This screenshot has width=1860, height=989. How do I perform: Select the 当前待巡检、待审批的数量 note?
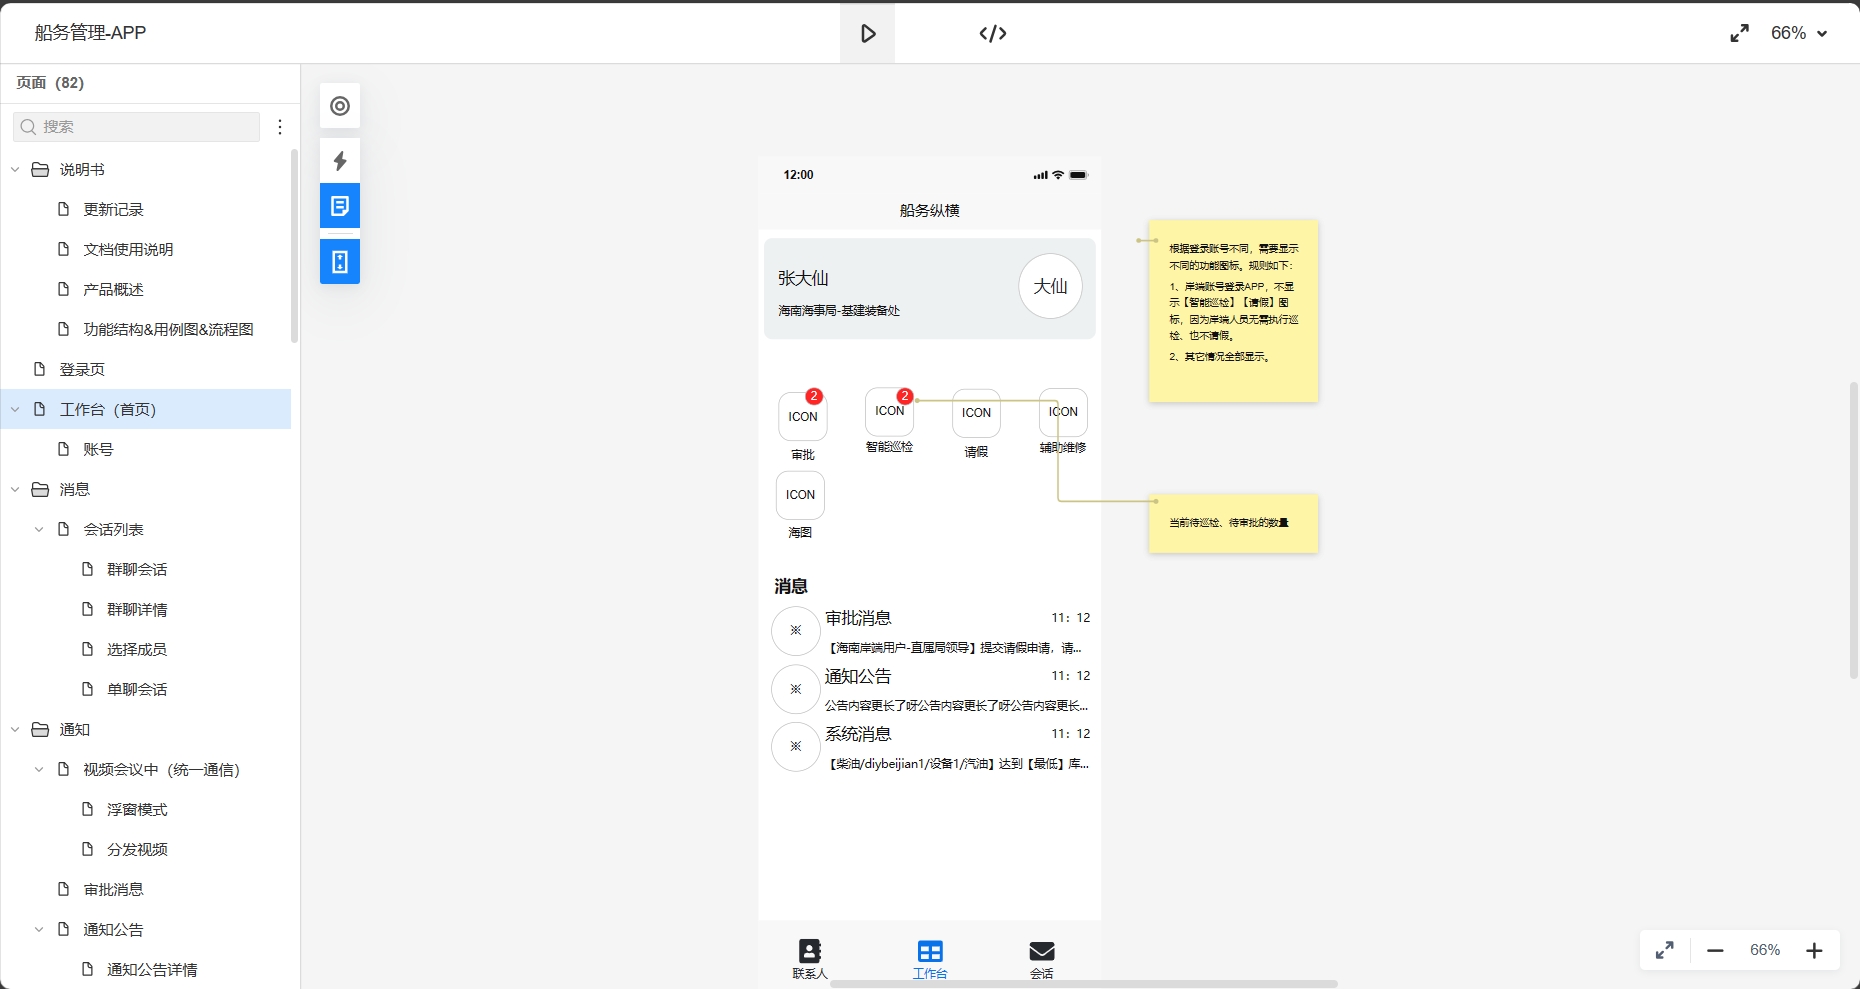coord(1233,523)
